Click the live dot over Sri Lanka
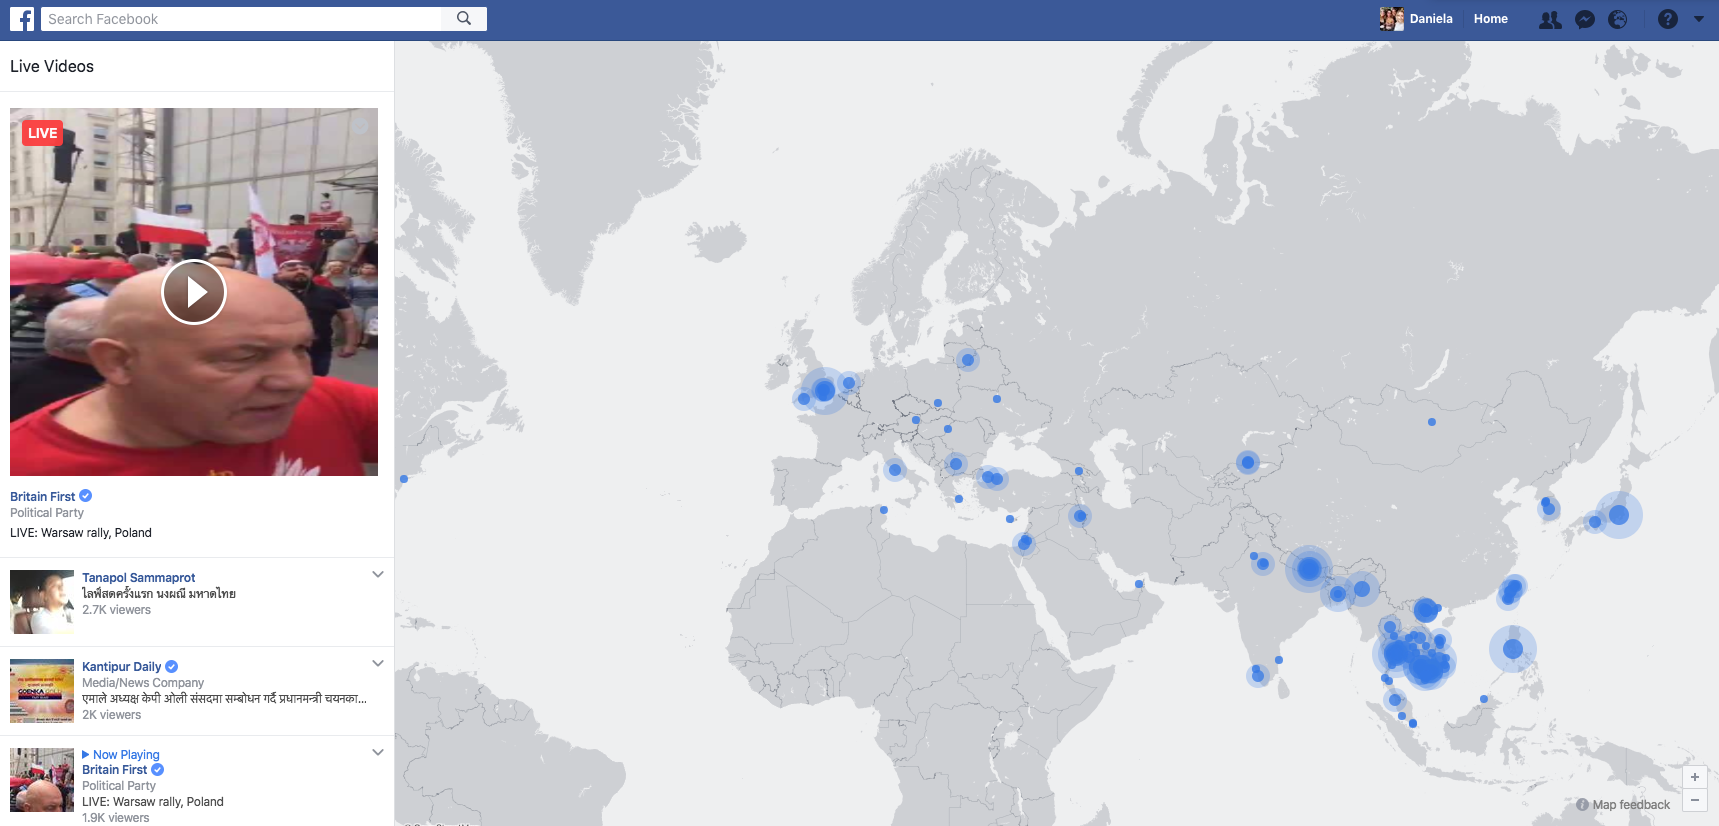The height and width of the screenshot is (826, 1719). pyautogui.click(x=1258, y=676)
